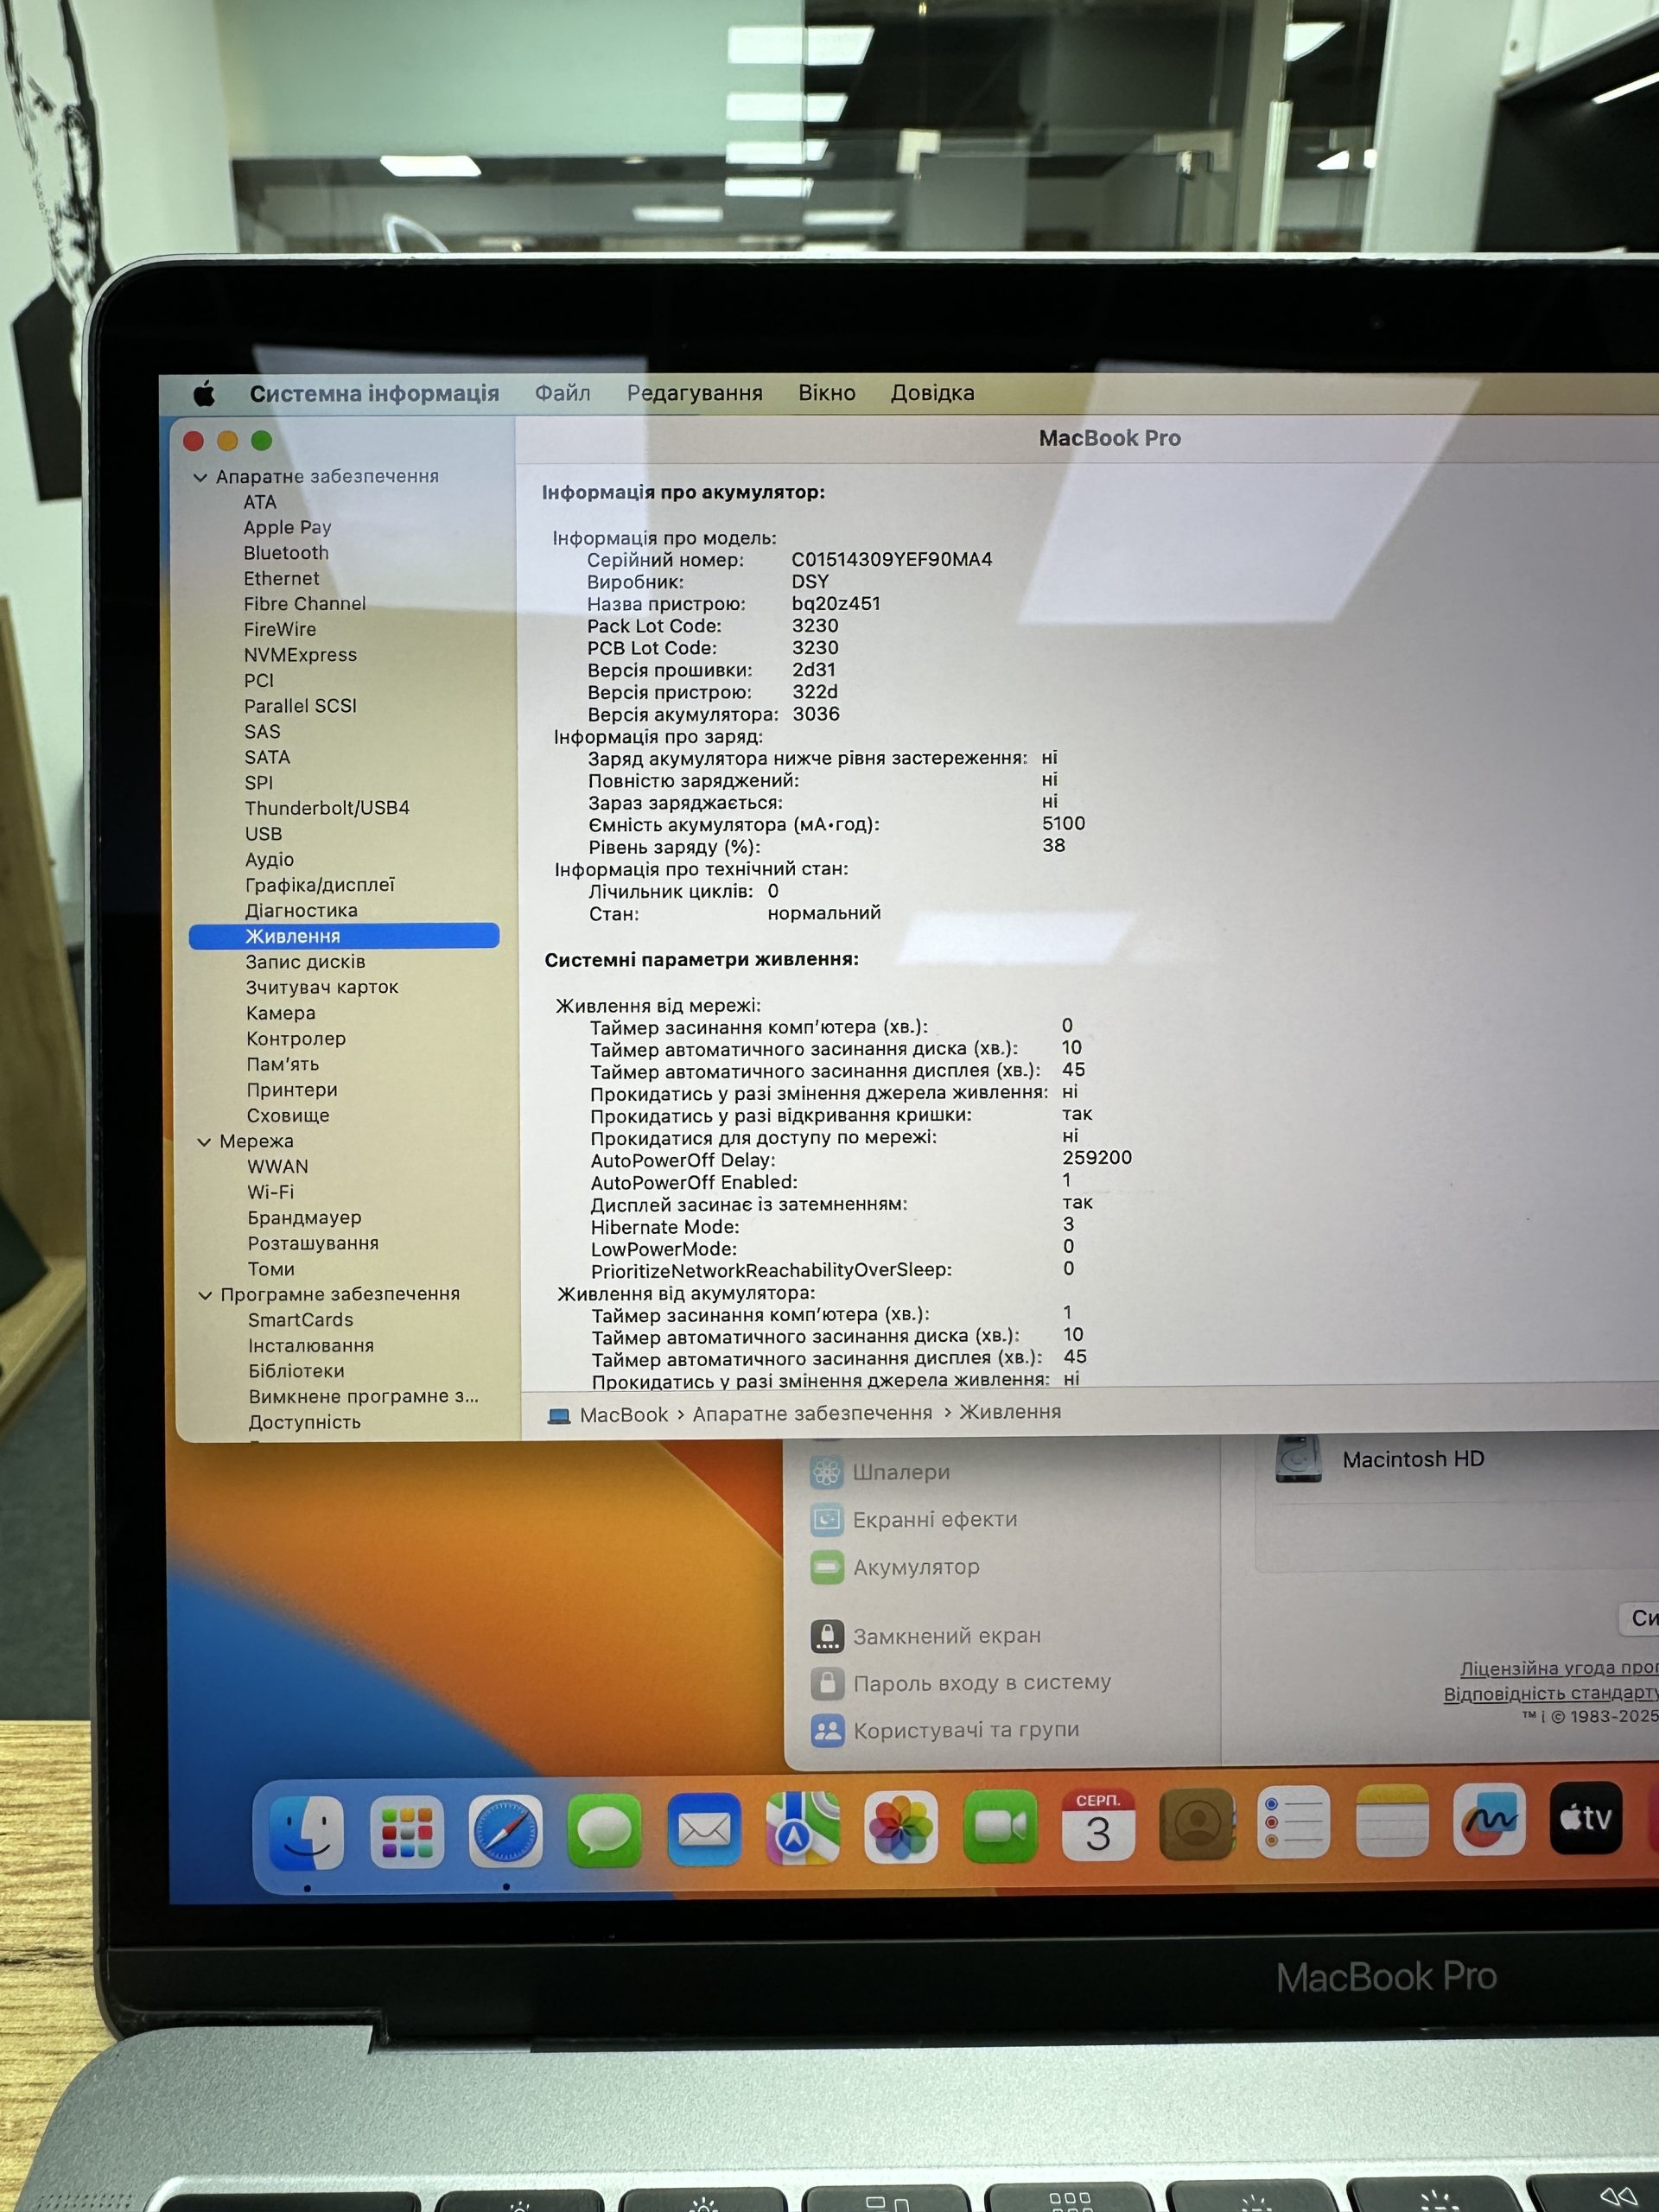Open Contacts app in Dock
Screen dimensions: 1659x2212
pyautogui.click(x=1196, y=1825)
